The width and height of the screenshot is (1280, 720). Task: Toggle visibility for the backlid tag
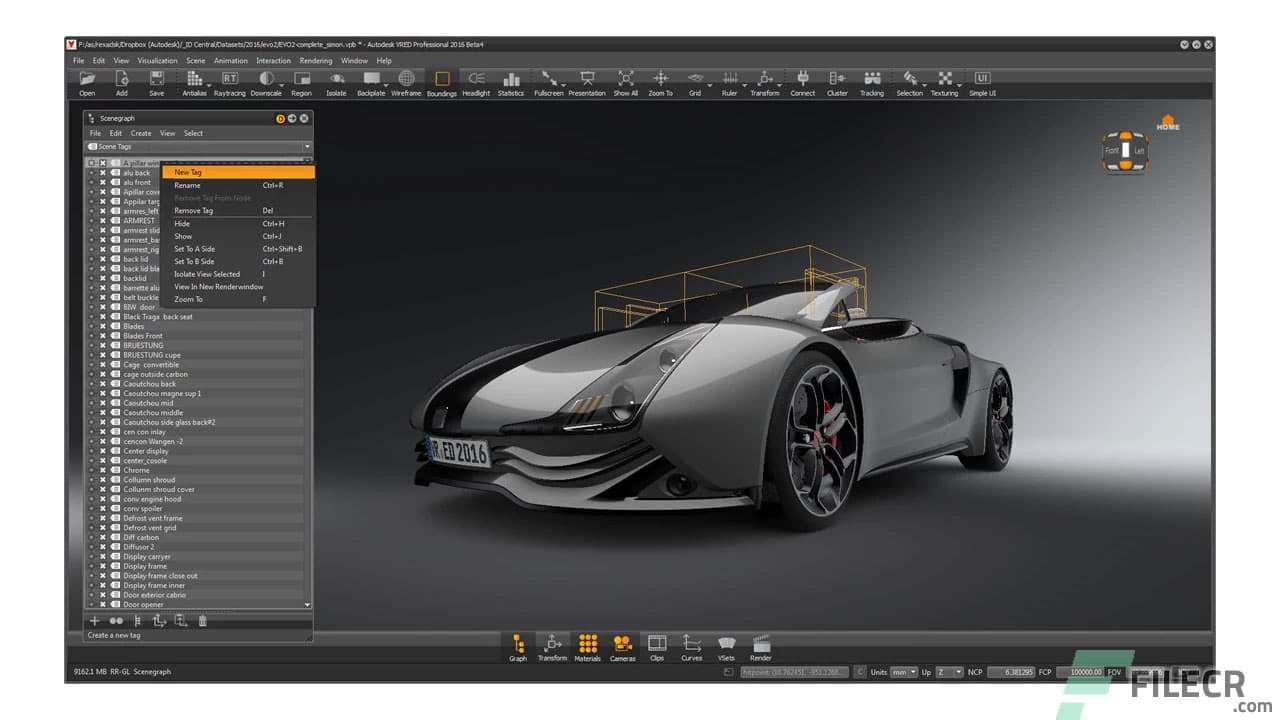pos(102,278)
